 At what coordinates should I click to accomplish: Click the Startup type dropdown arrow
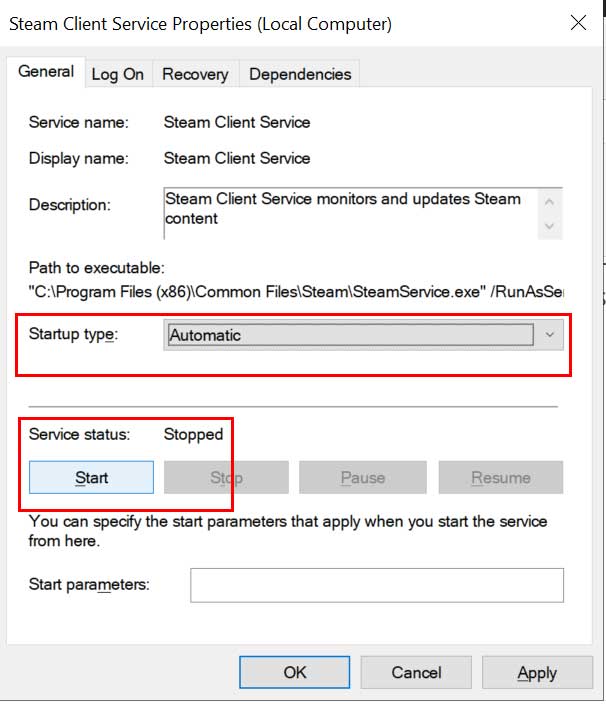tap(549, 335)
